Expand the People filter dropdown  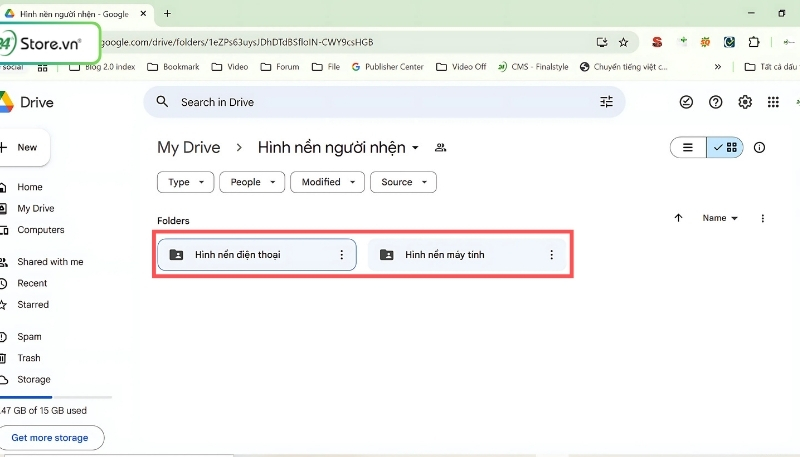pyautogui.click(x=252, y=182)
